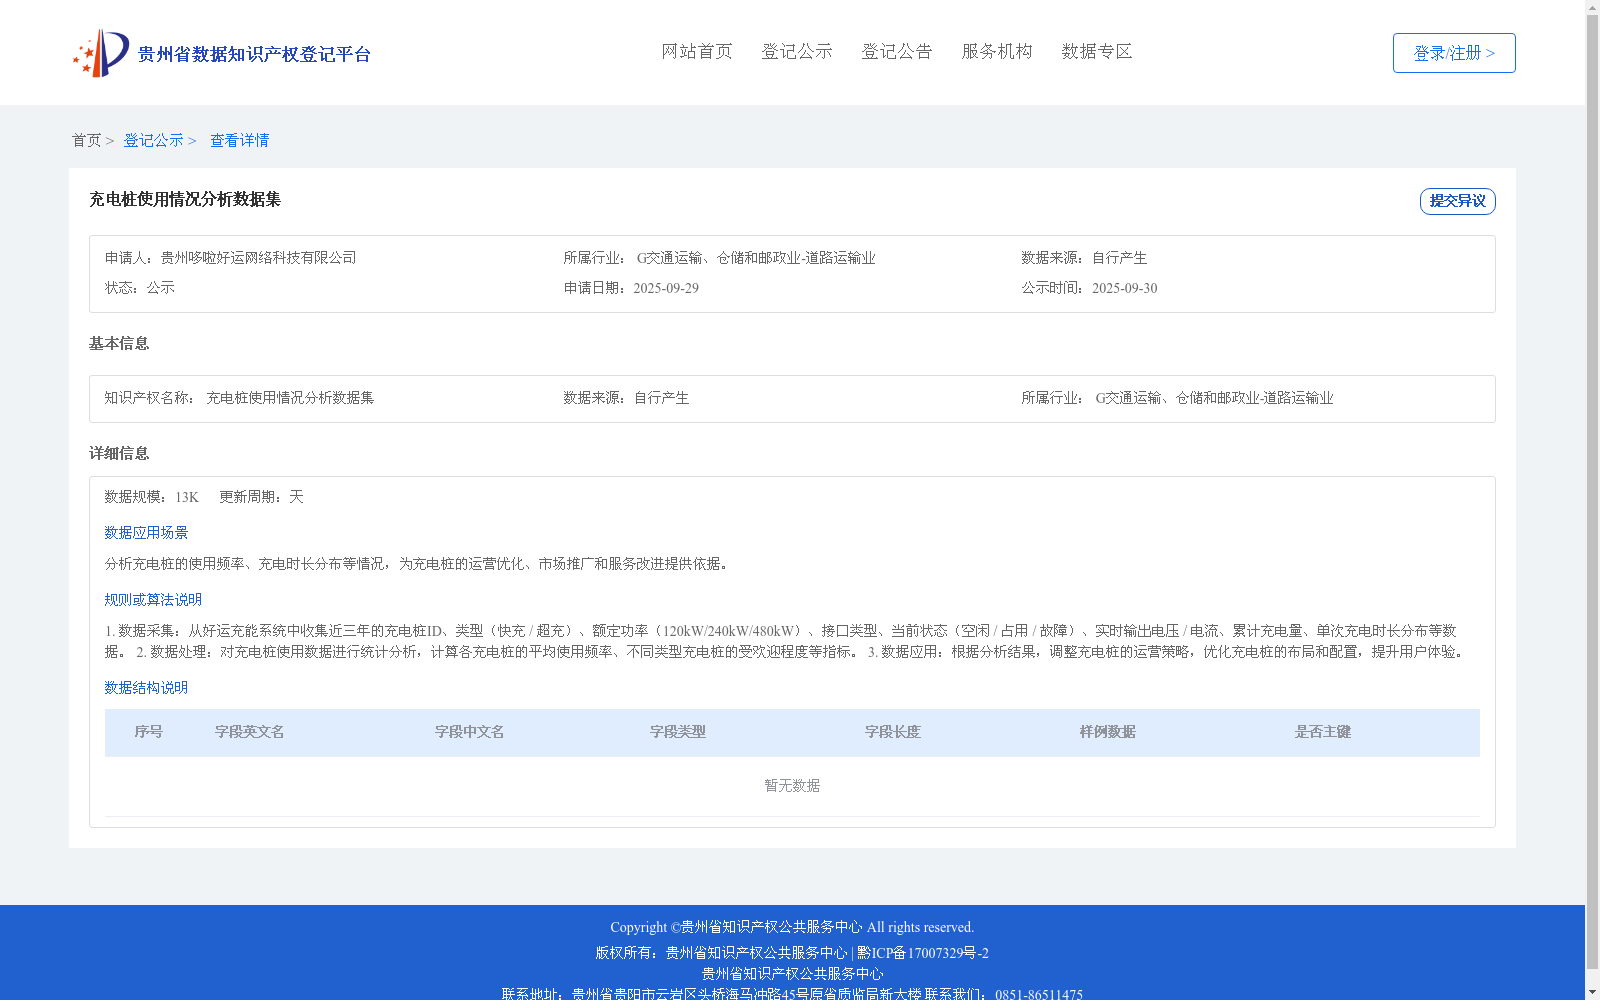Click data size value 13K
The width and height of the screenshot is (1600, 1000).
click(187, 497)
